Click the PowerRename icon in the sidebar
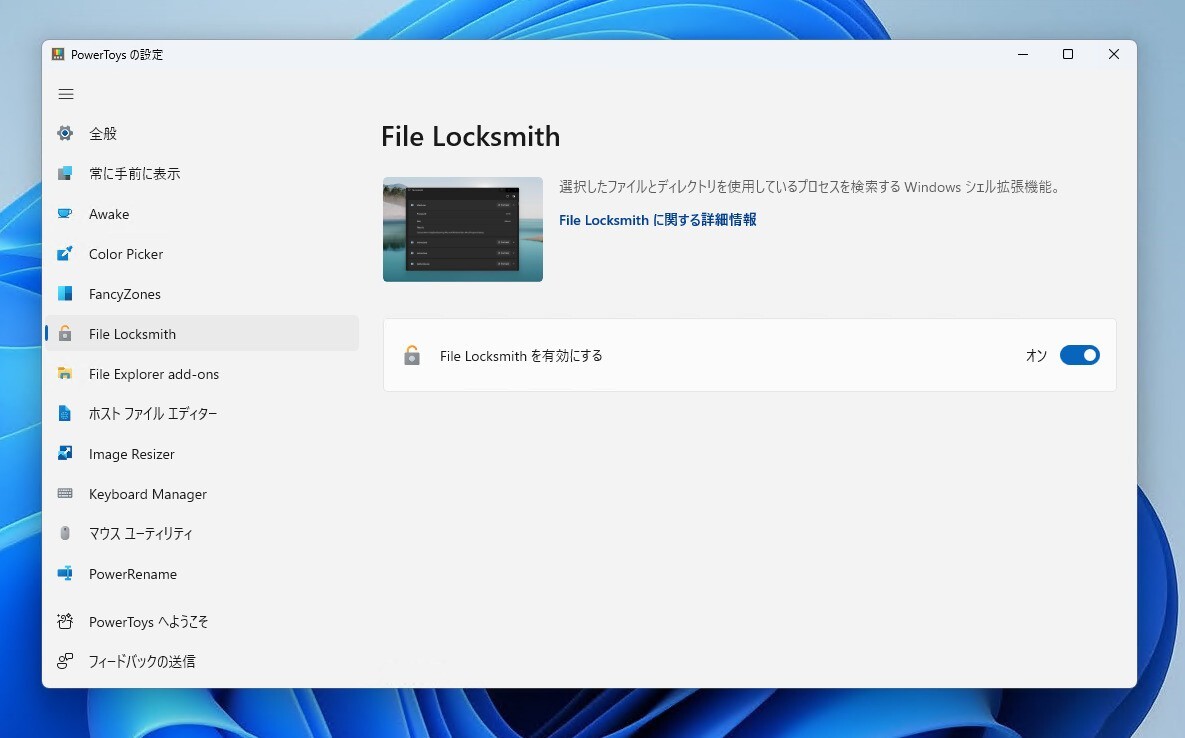 point(65,574)
